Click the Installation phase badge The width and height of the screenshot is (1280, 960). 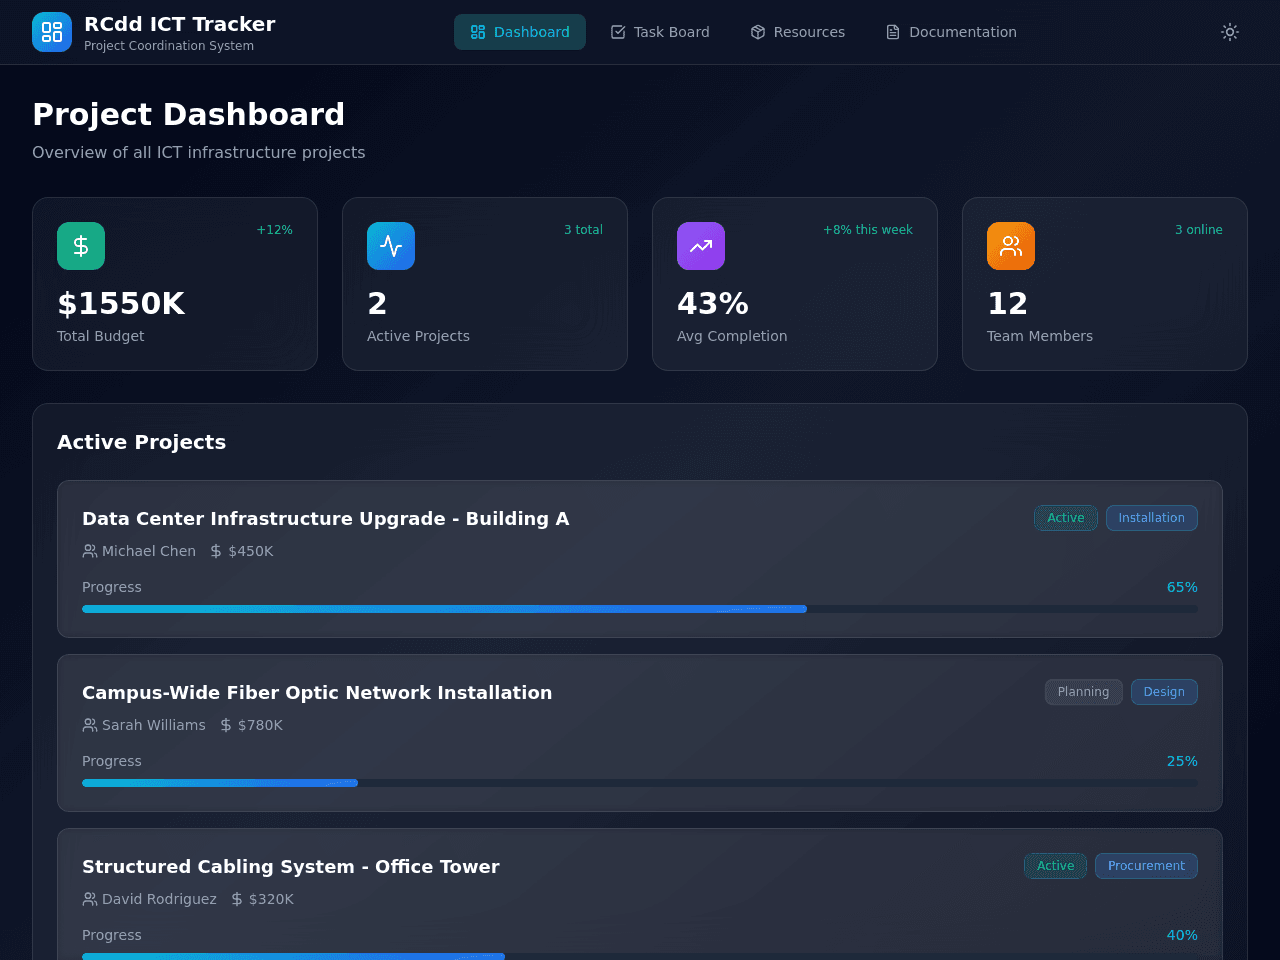(1152, 518)
